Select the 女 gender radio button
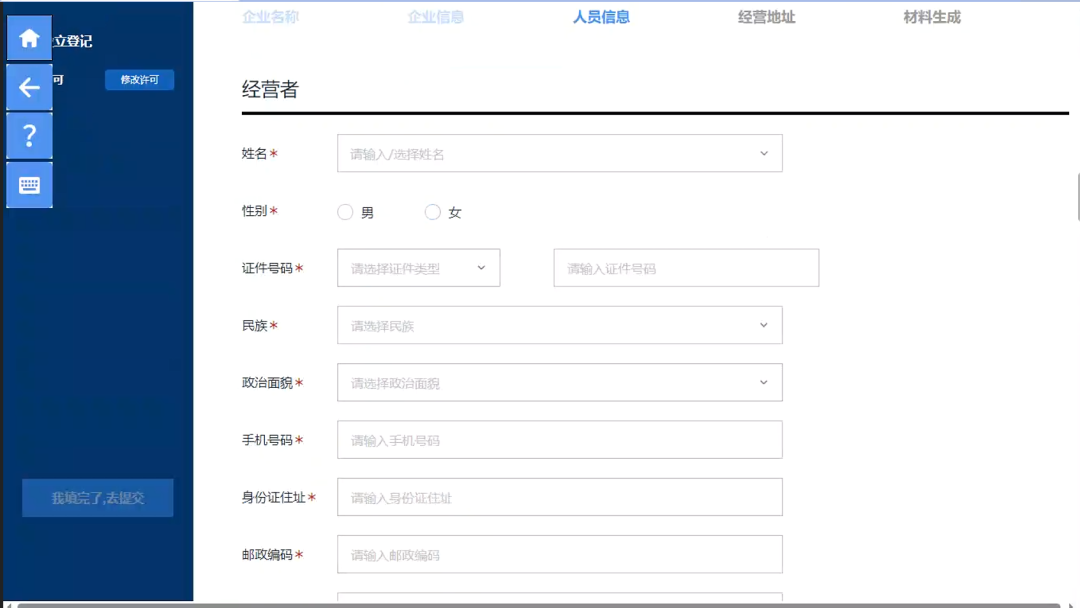The width and height of the screenshot is (1080, 608). tap(432, 211)
